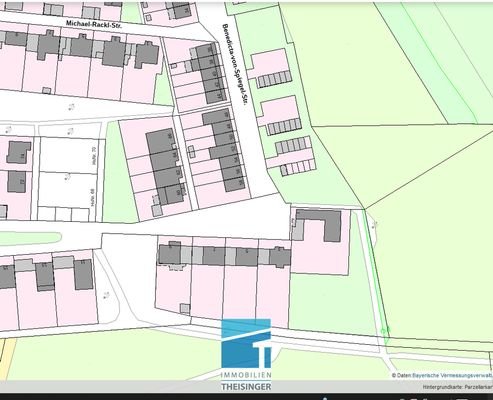Select the large L-shaped building east of junction
The image size is (493, 400).
coord(320,225)
